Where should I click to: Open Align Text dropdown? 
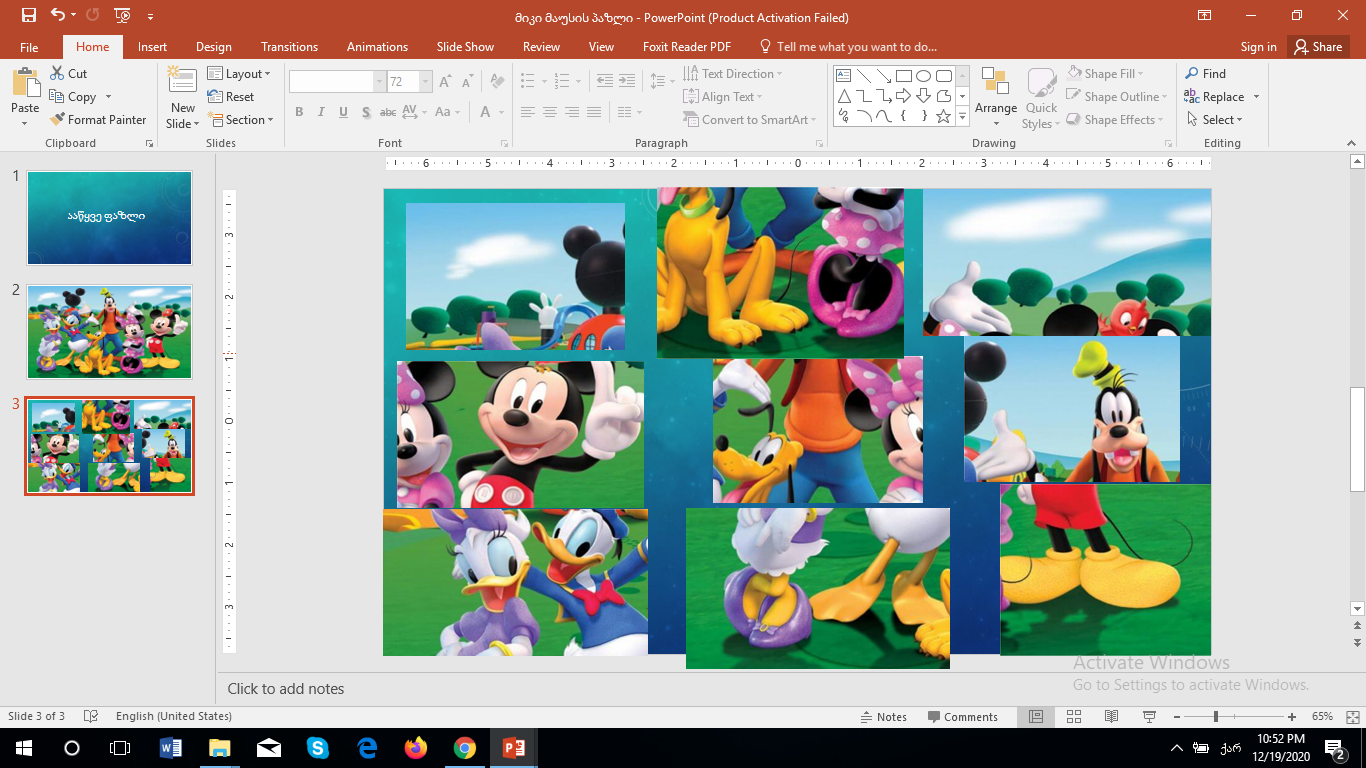pyautogui.click(x=723, y=97)
